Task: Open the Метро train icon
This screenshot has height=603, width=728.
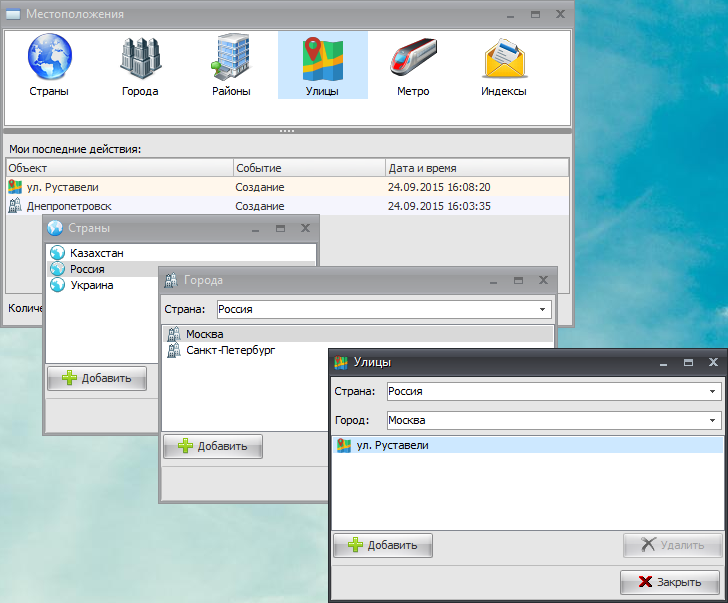Action: (x=412, y=64)
